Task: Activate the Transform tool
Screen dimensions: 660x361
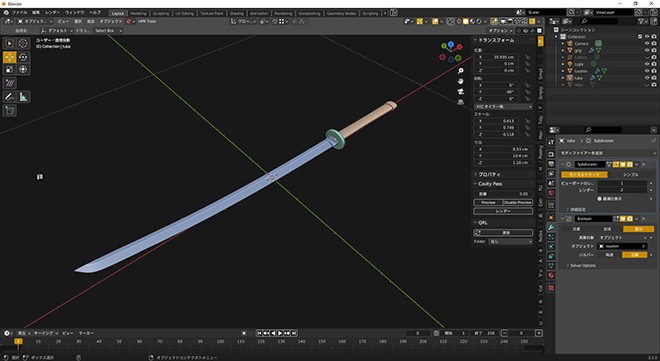Action: [x=23, y=69]
